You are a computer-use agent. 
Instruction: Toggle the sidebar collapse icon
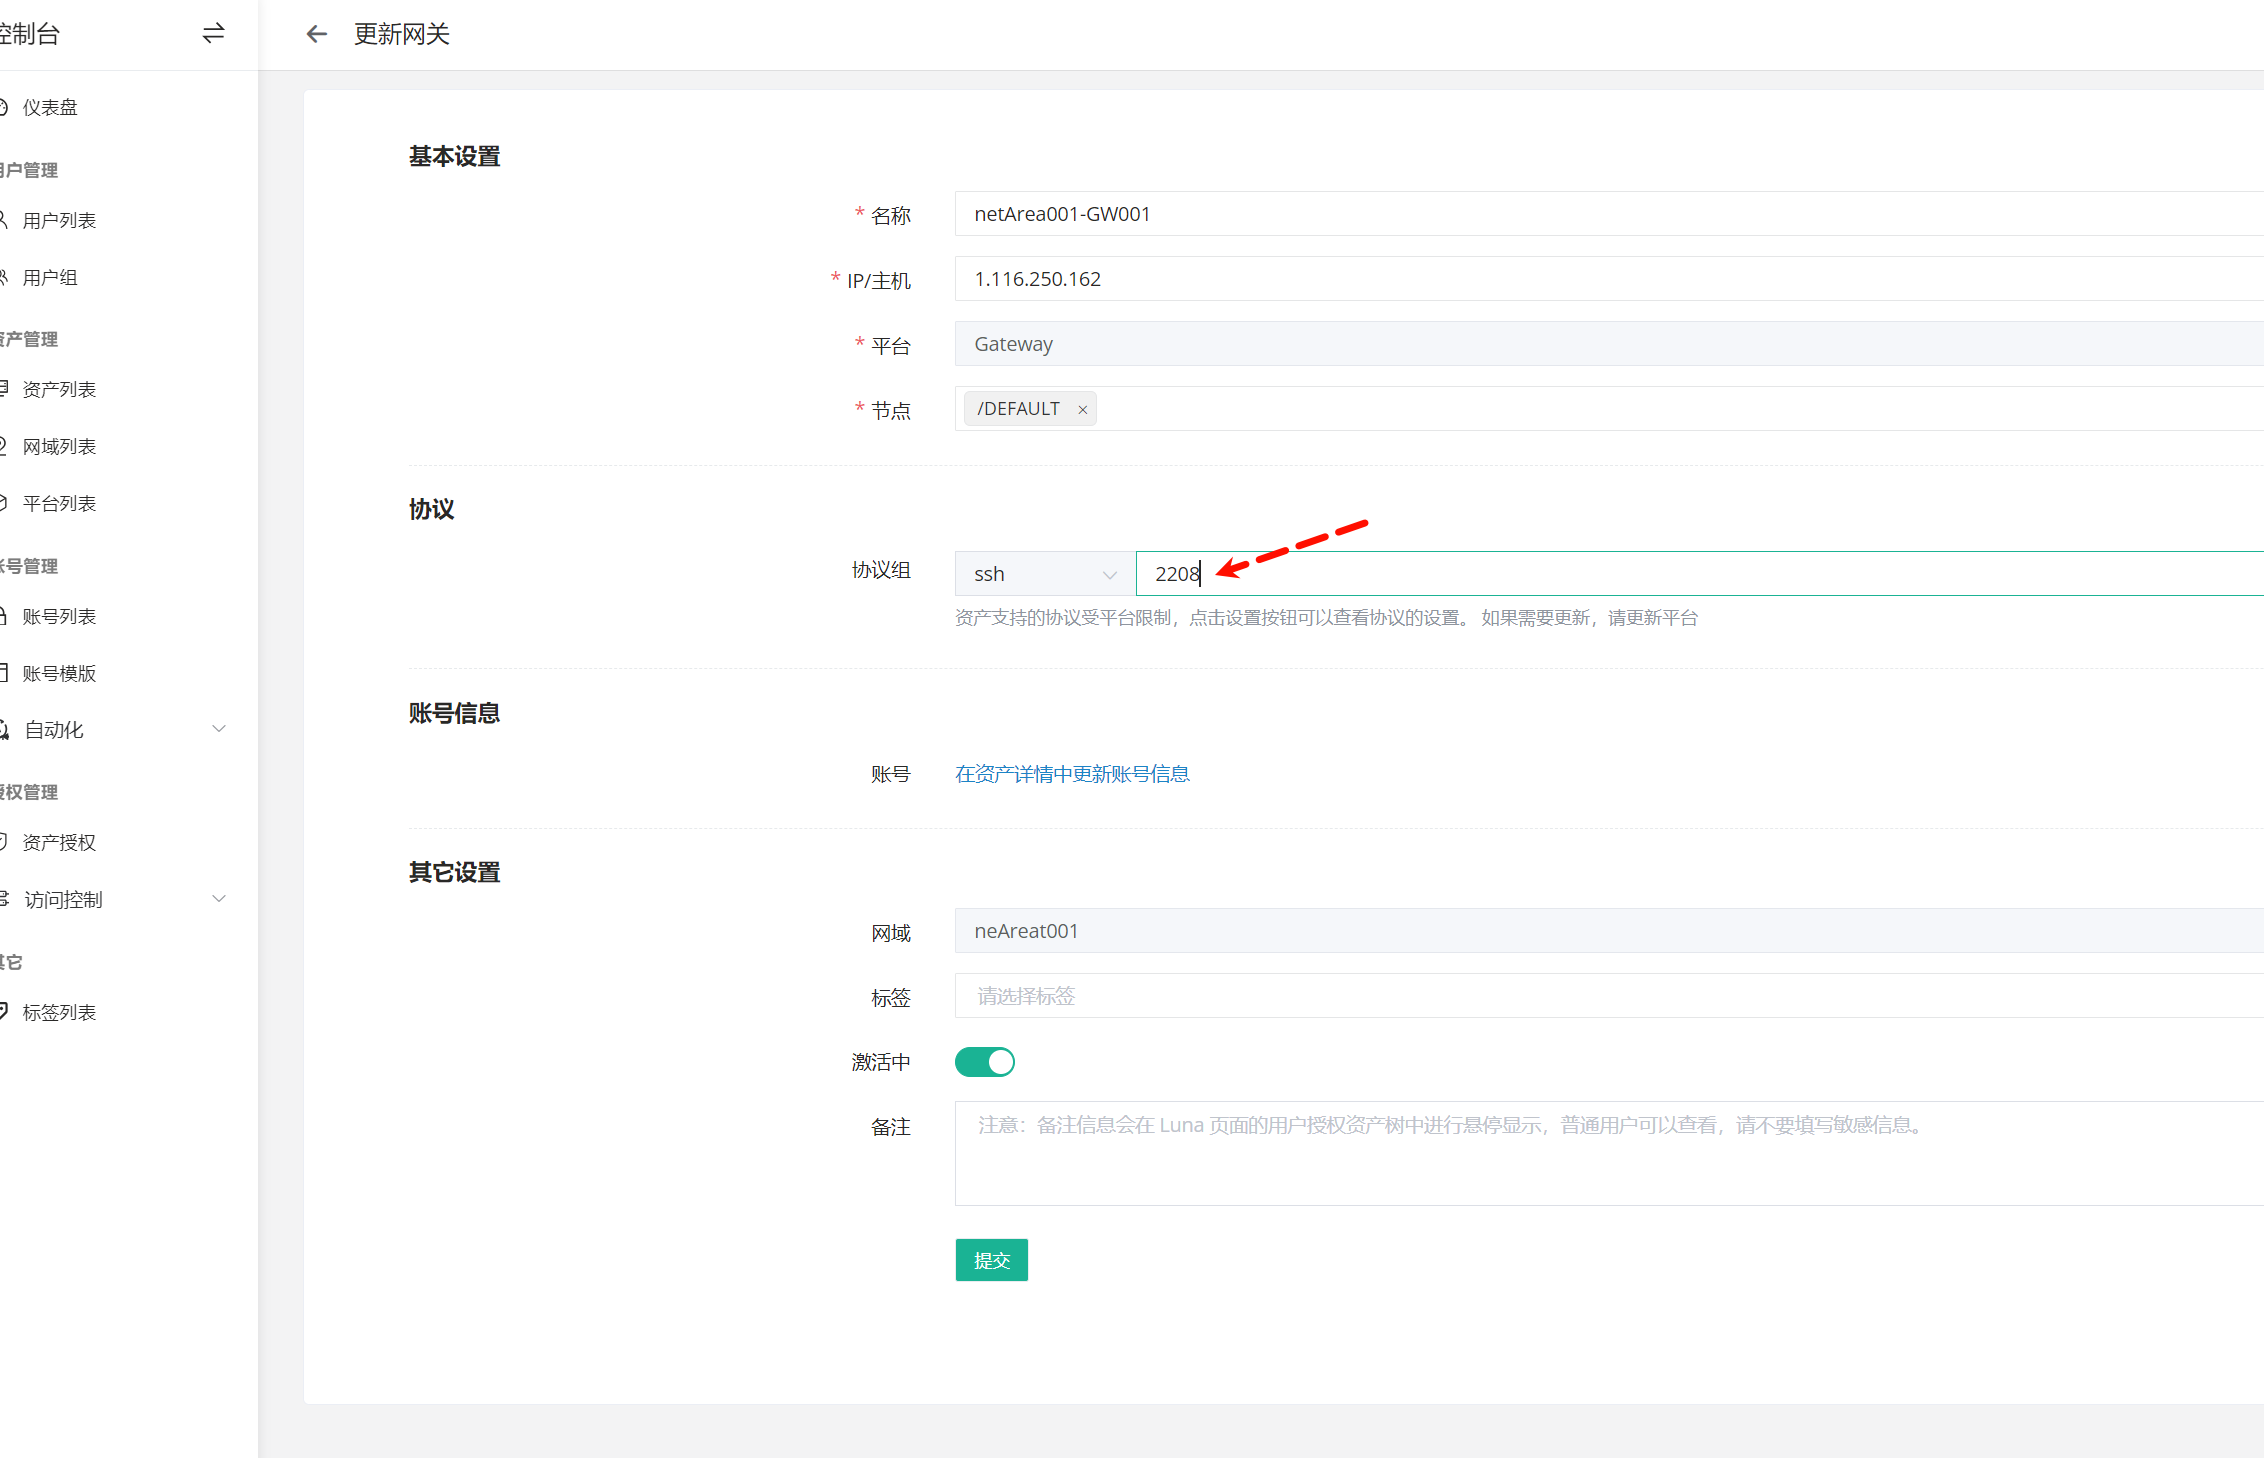pos(213,34)
